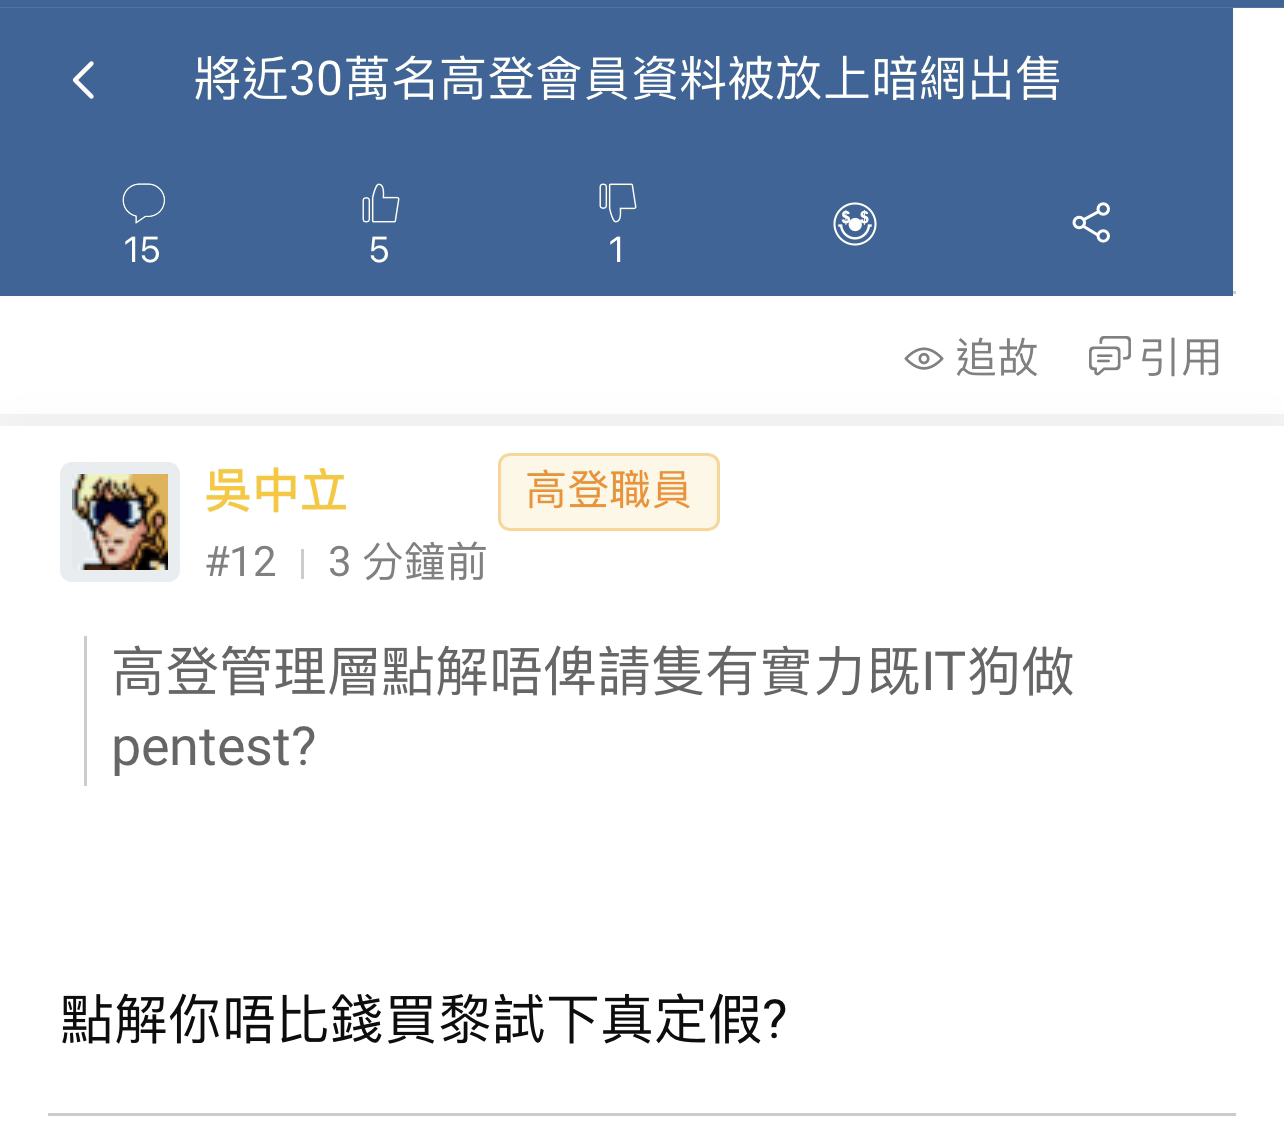Toggle 追故 follow-story eye option

(x=971, y=358)
